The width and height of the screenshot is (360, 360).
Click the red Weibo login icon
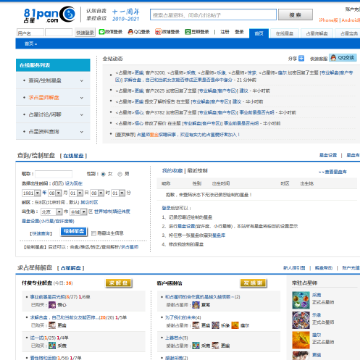click(158, 32)
